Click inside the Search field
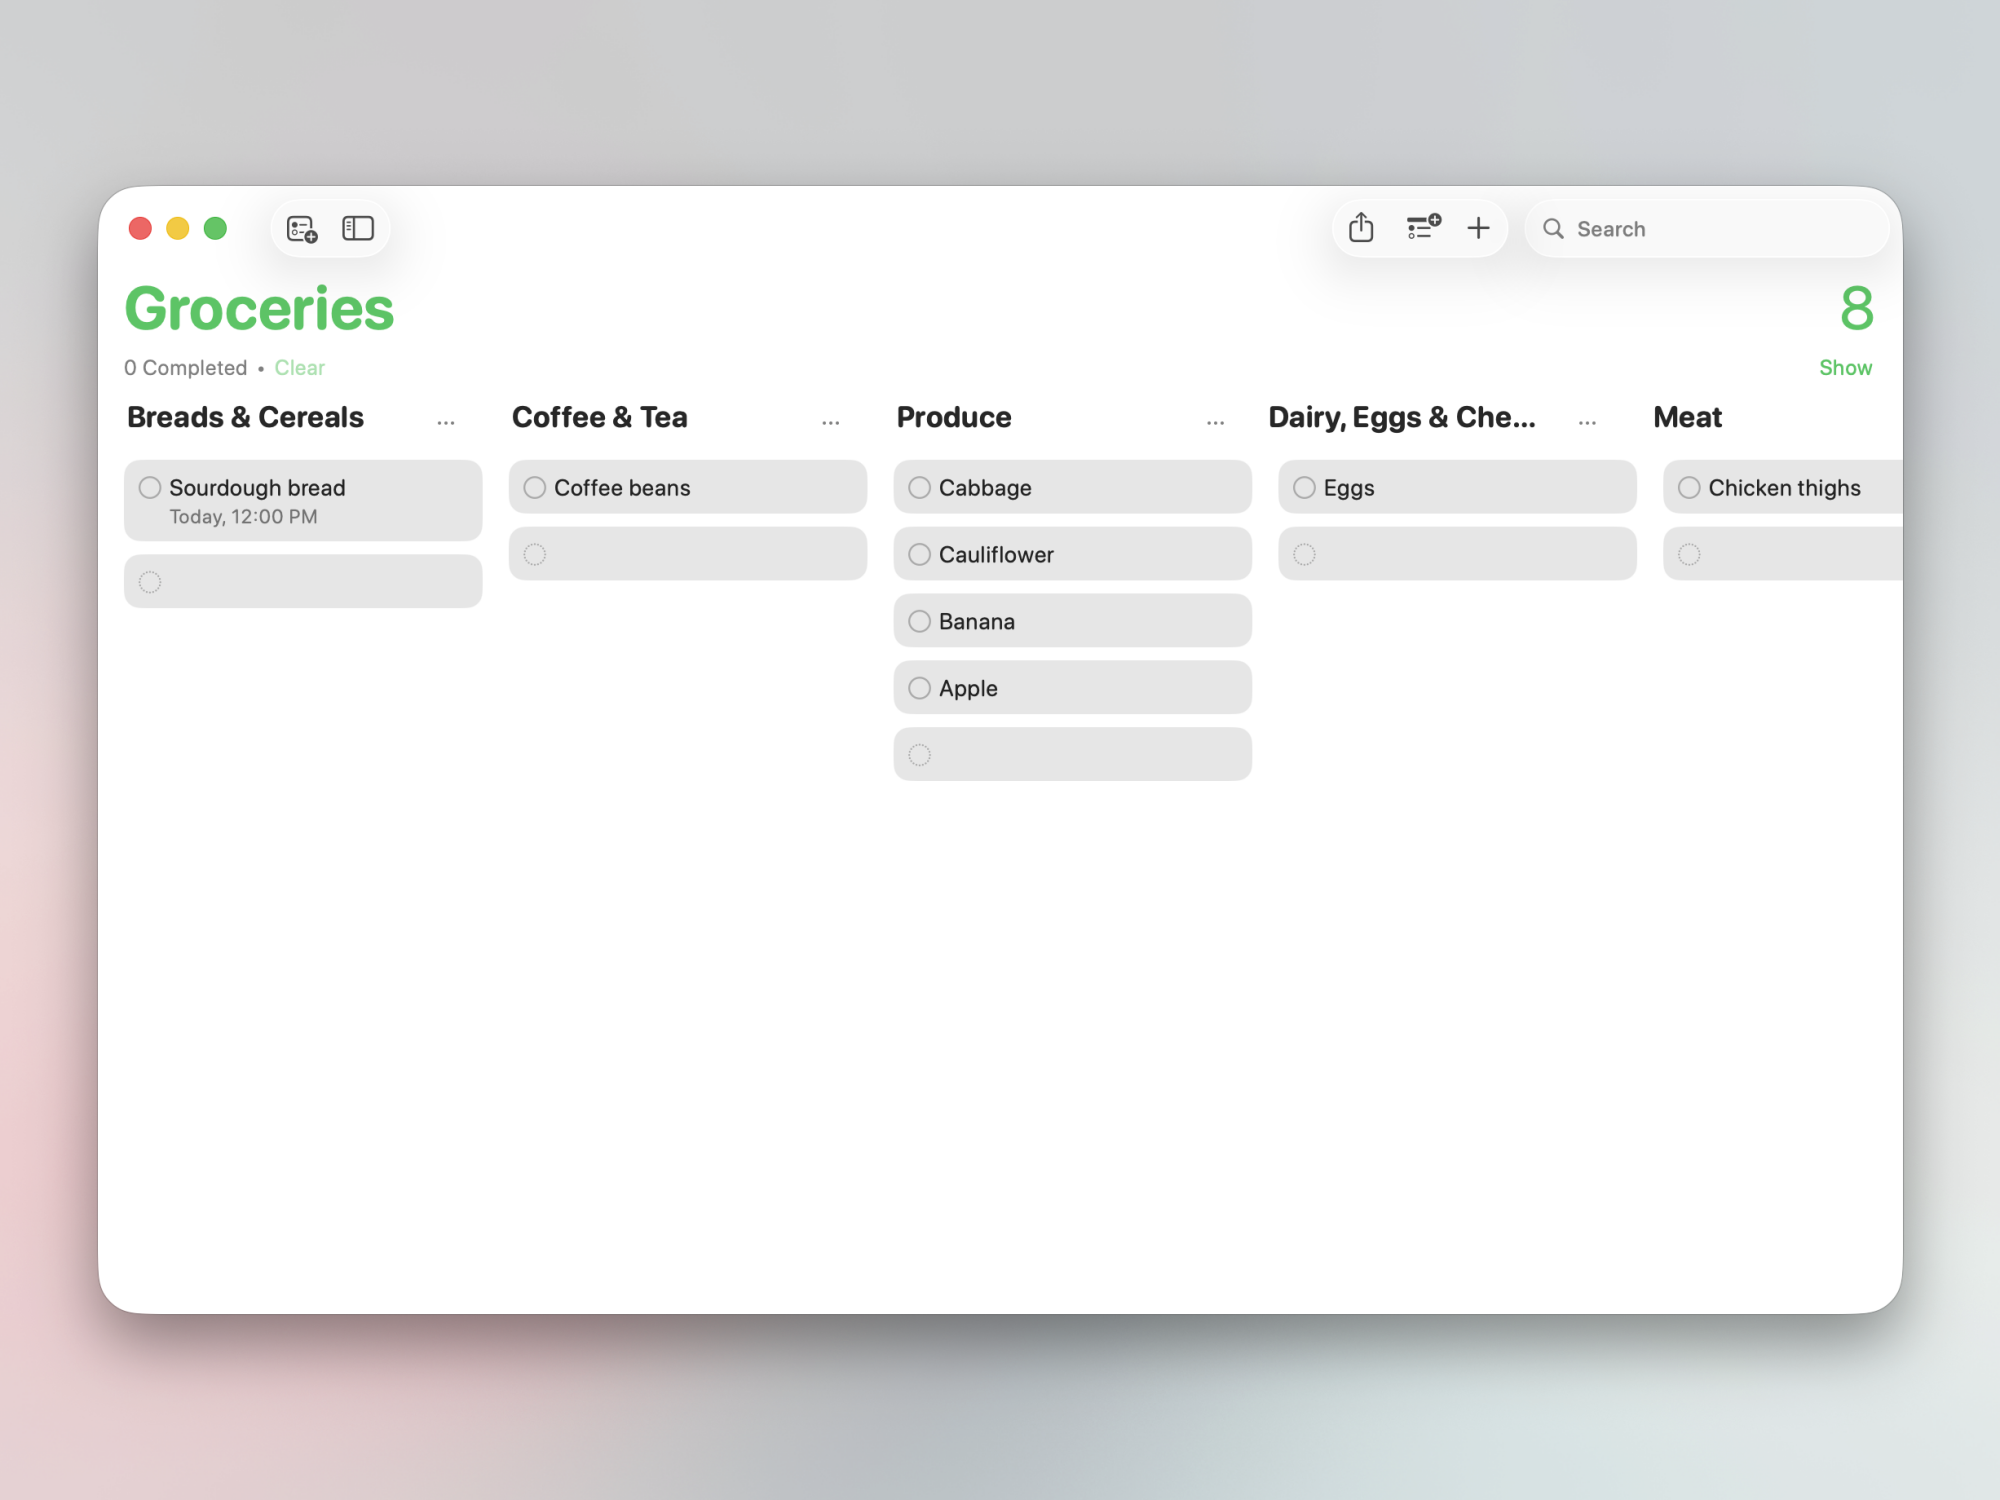 [x=1700, y=228]
